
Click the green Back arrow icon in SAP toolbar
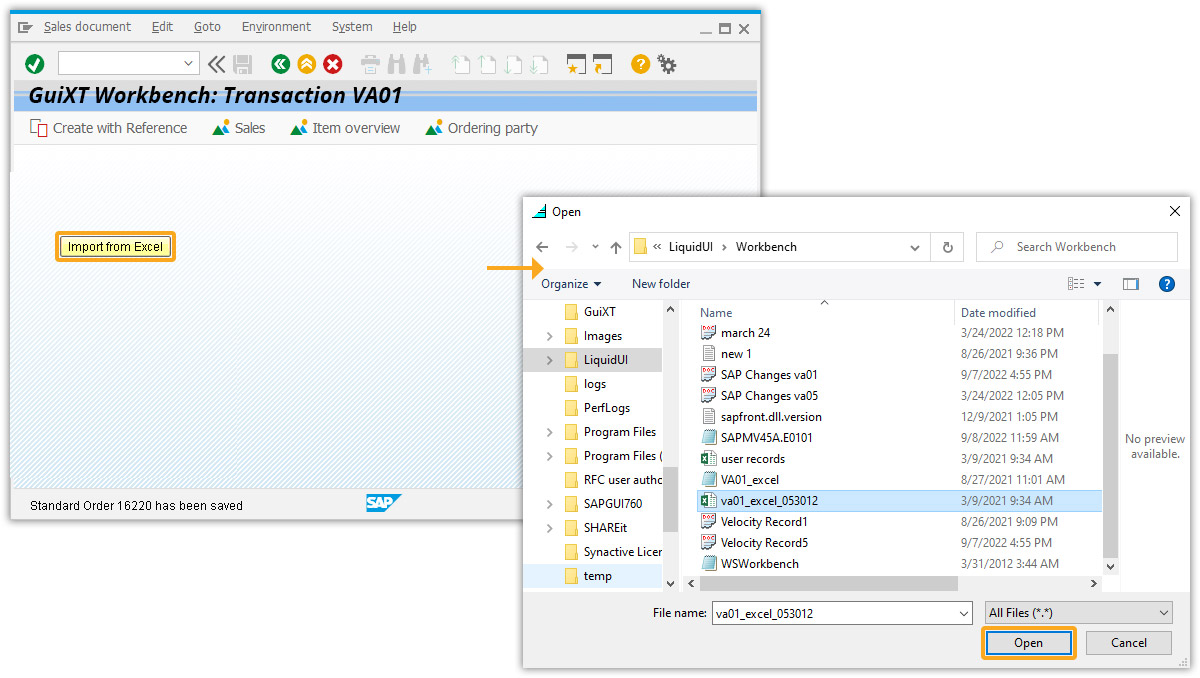[280, 64]
